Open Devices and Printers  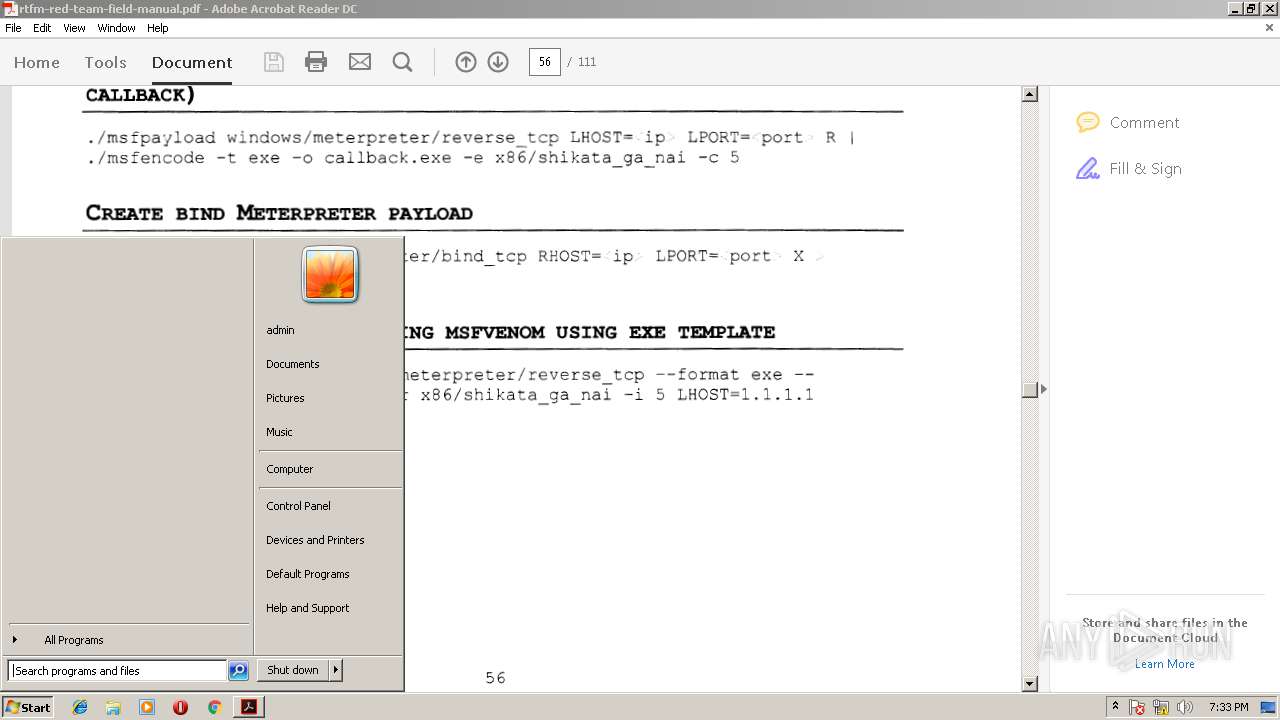(x=315, y=540)
